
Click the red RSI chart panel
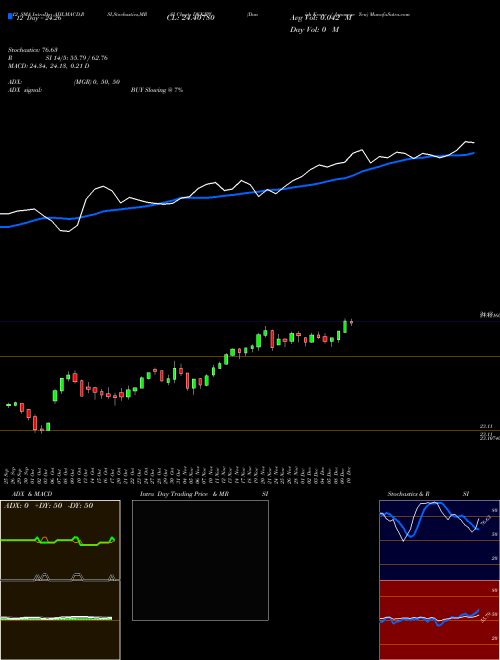[439, 620]
